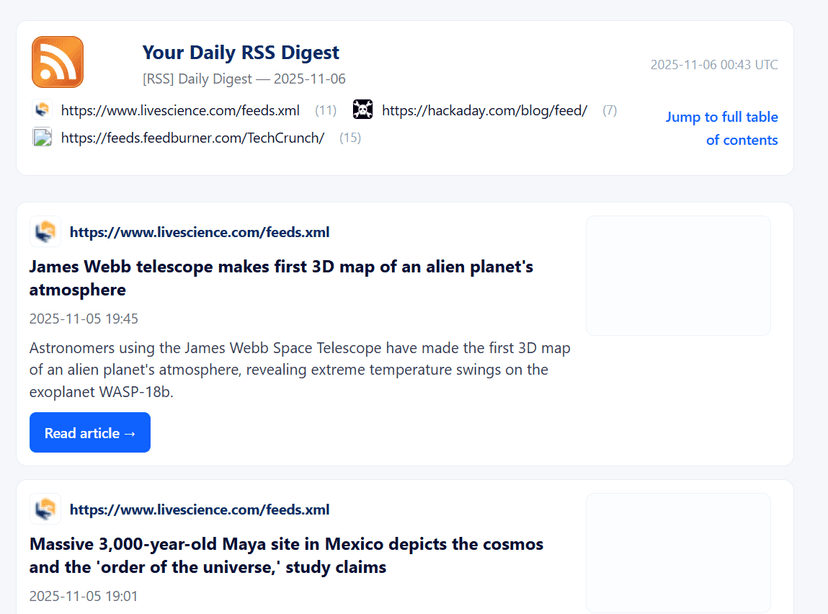This screenshot has height=614, width=828.
Task: Open the hackaday.com/blog/feed link
Action: [484, 110]
